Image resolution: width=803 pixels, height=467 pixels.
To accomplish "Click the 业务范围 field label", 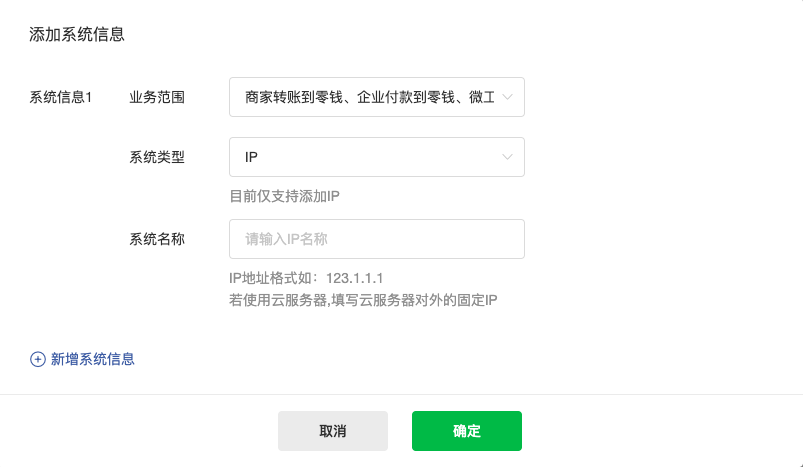I will pos(157,97).
